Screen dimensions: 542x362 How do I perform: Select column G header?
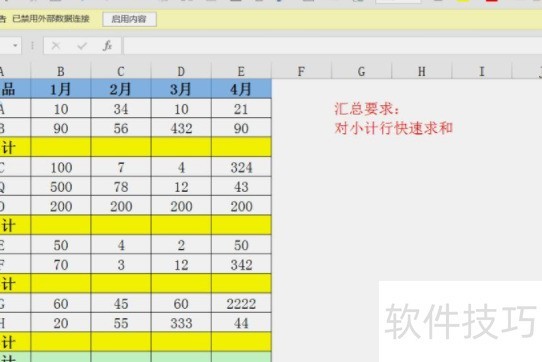point(362,72)
